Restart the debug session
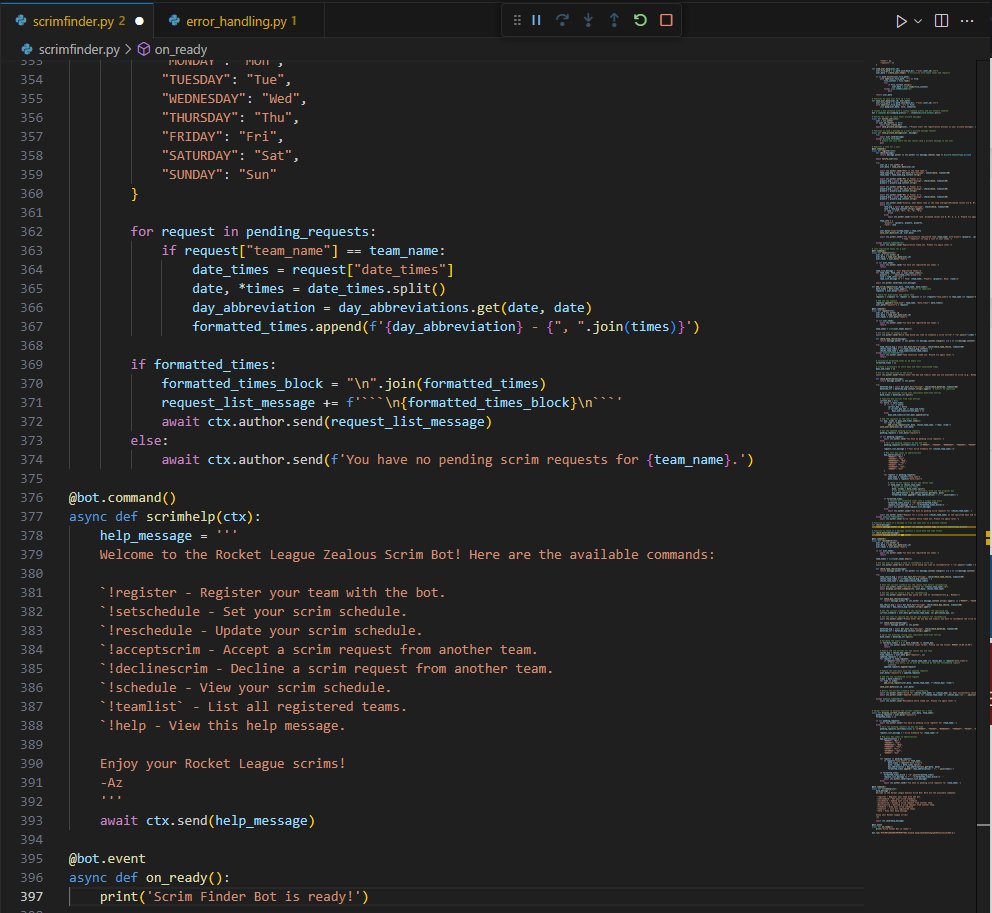The image size is (992, 913). [x=640, y=20]
